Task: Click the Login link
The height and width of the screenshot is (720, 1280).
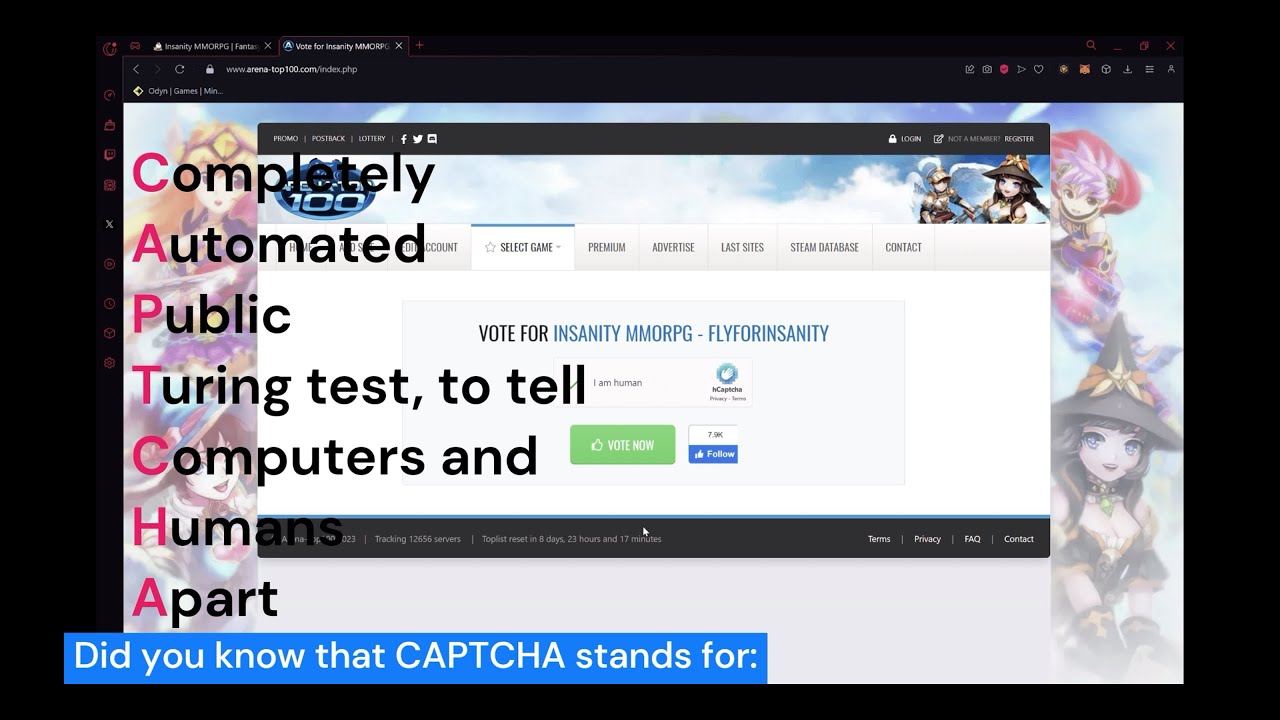Action: click(x=905, y=139)
